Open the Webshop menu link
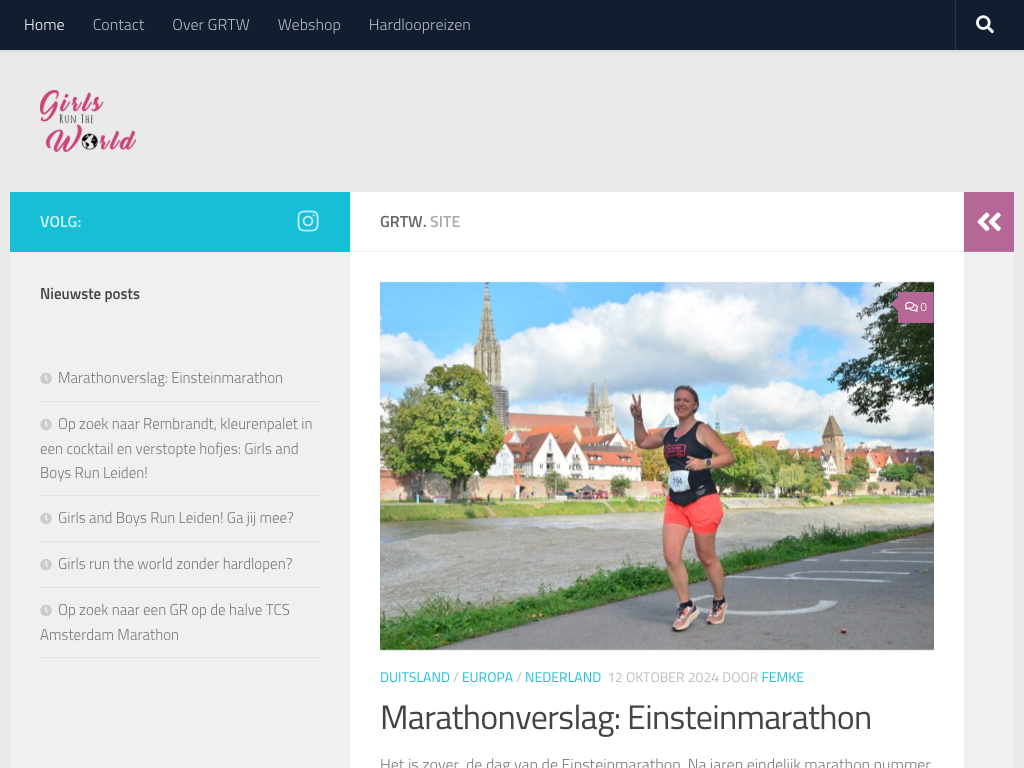This screenshot has height=768, width=1024. (309, 25)
